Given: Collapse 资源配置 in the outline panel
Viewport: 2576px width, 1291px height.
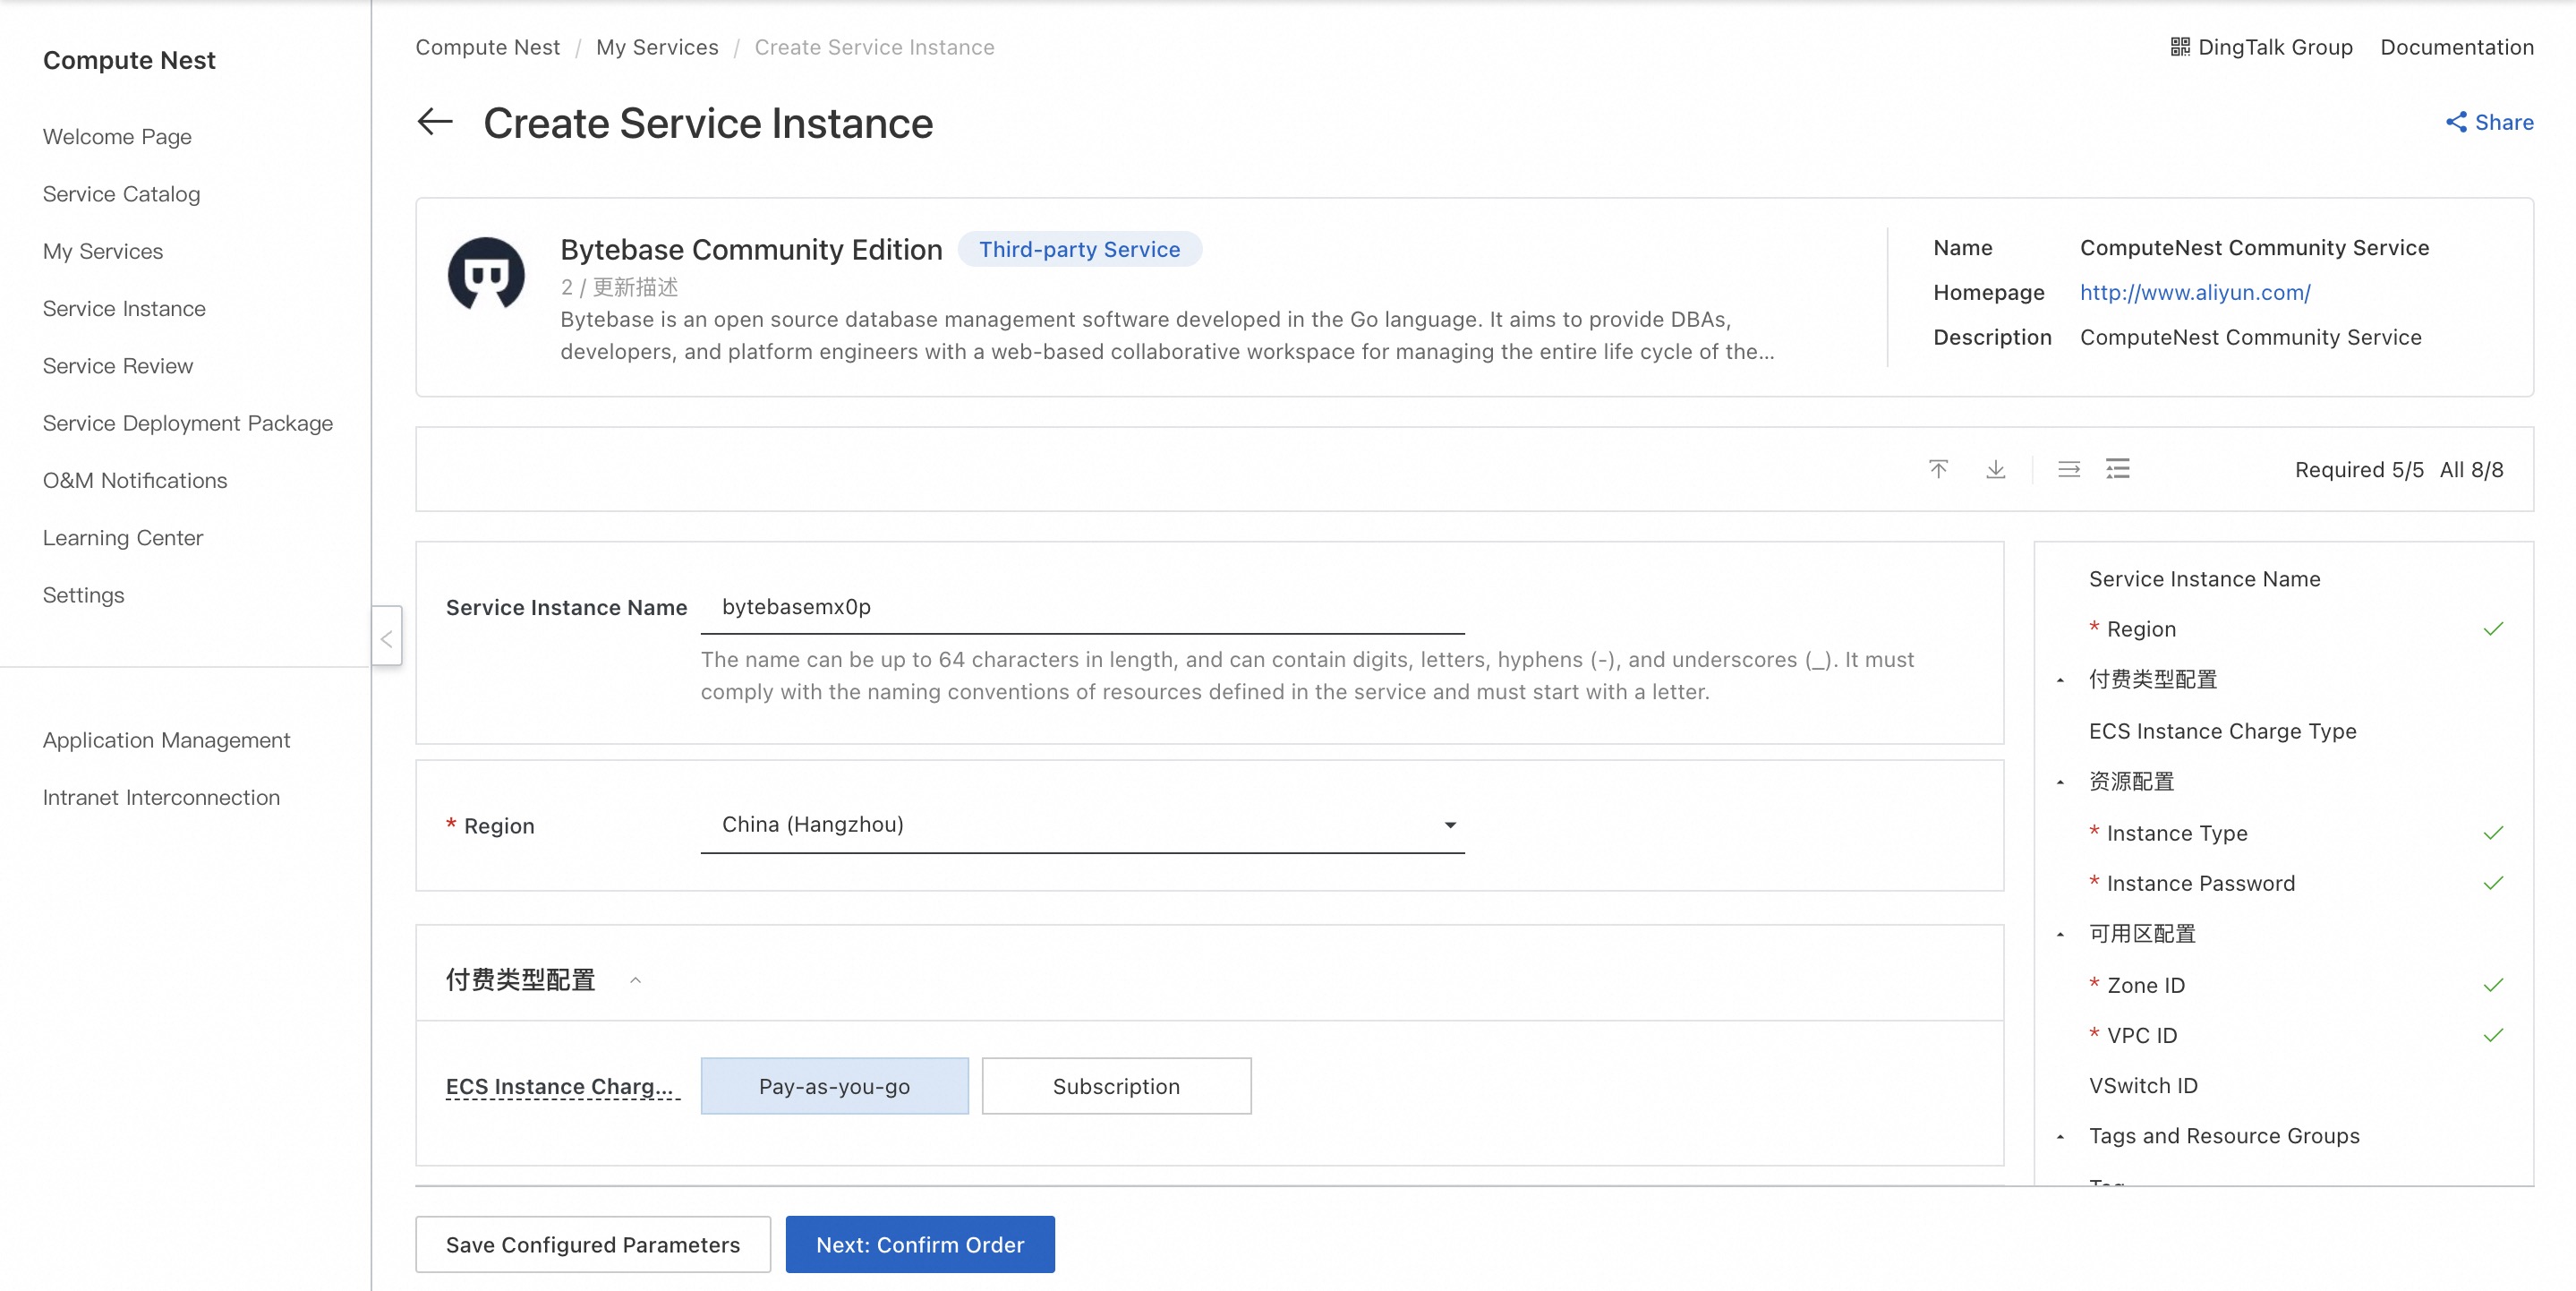Looking at the screenshot, I should 2060,782.
